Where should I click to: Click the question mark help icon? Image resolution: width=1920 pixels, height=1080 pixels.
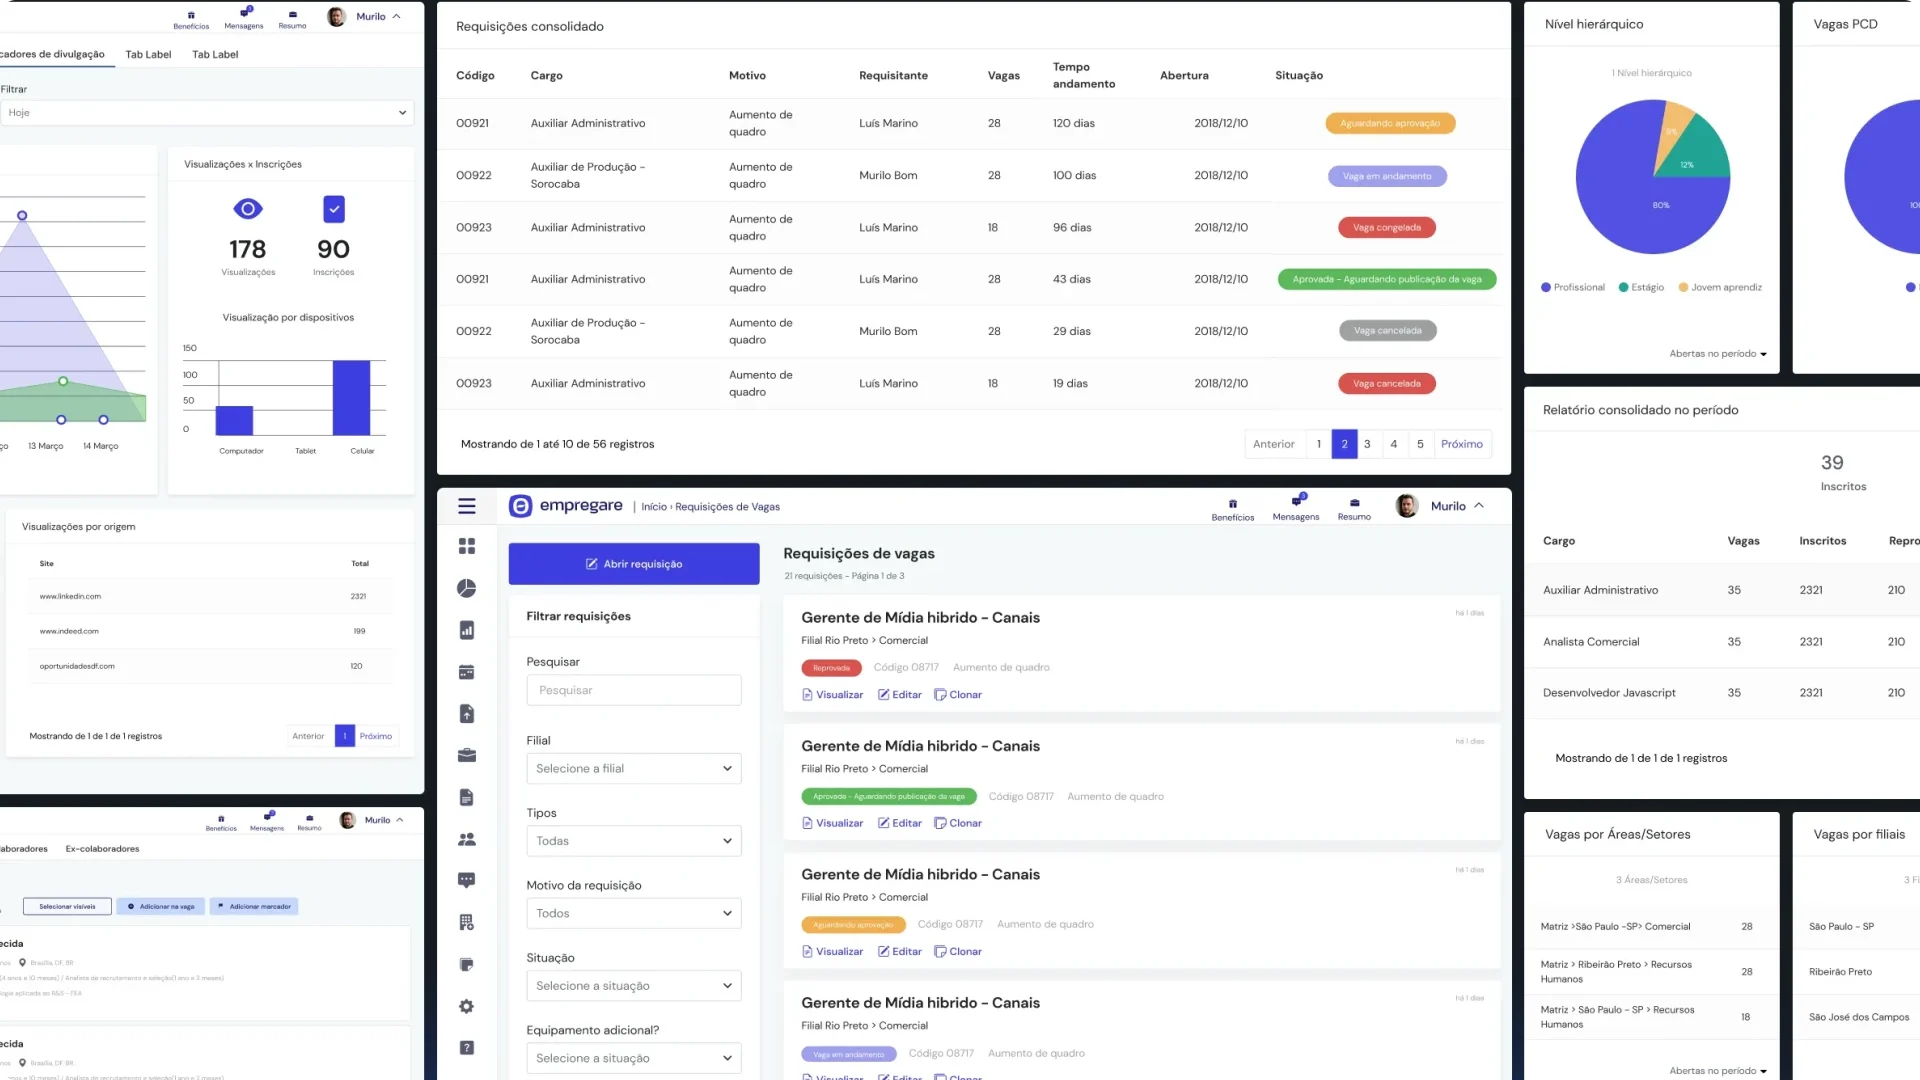[x=466, y=1048]
